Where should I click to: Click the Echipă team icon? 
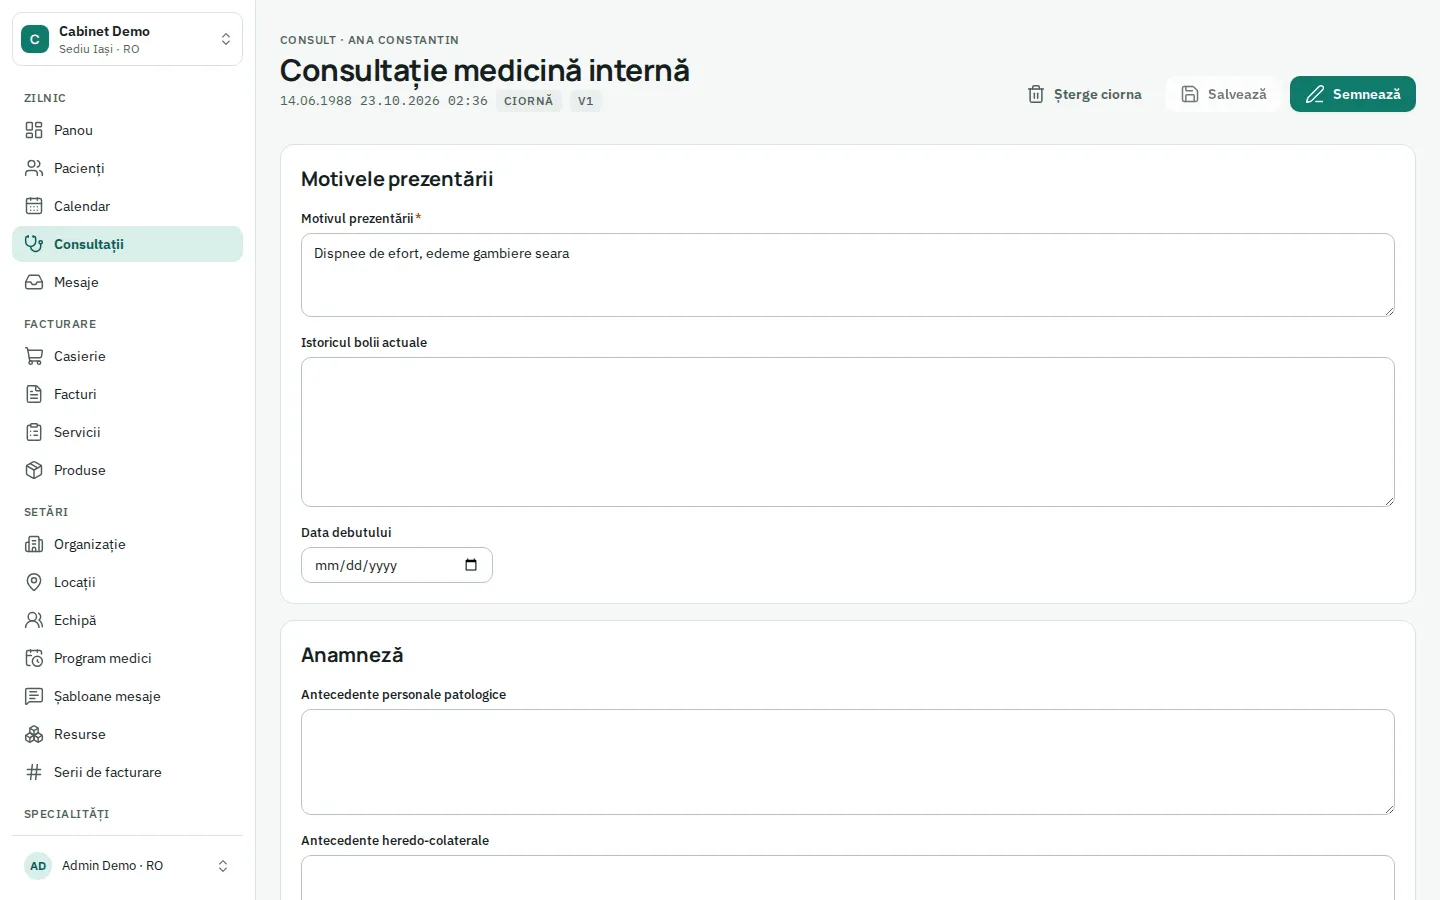pyautogui.click(x=34, y=620)
